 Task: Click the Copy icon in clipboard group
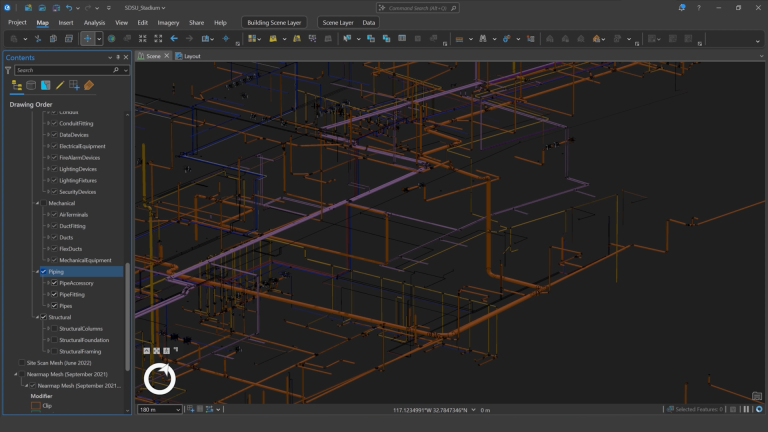pos(53,39)
